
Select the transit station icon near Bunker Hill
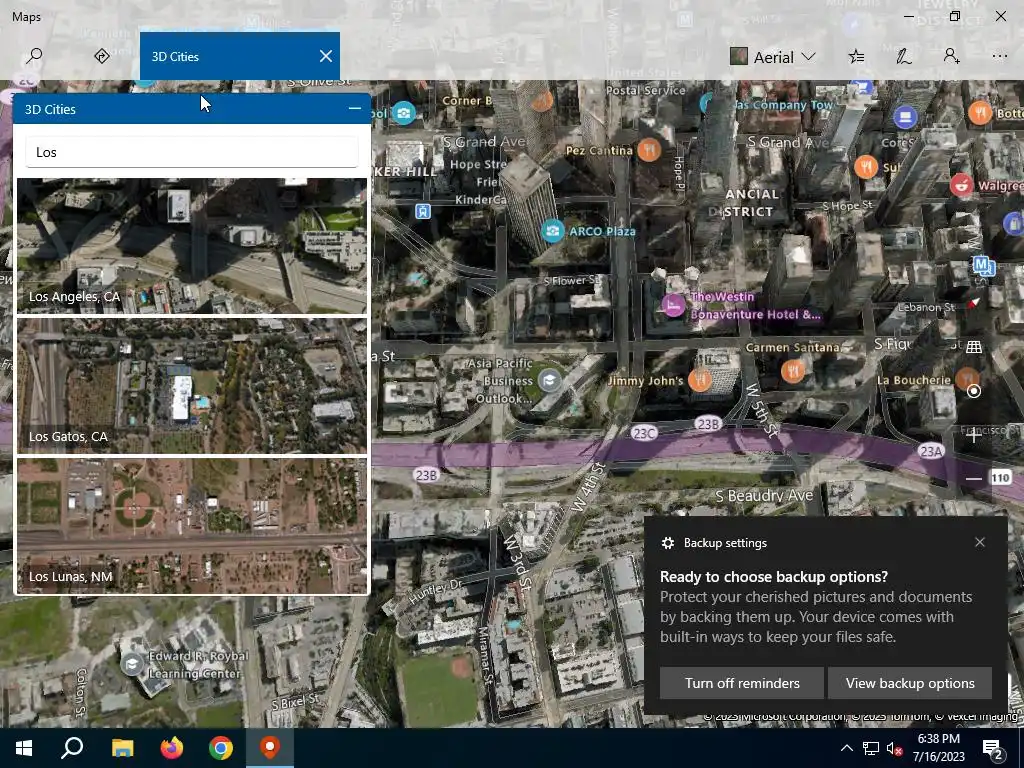423,211
